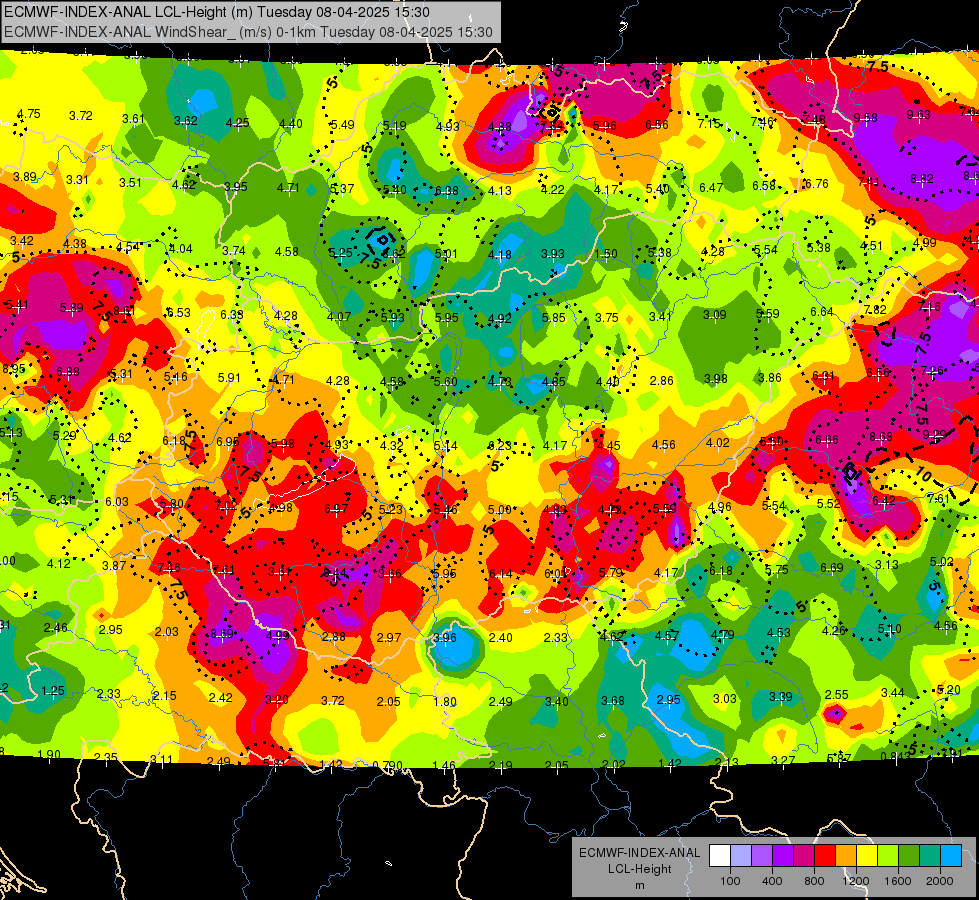Click the wind shear value 3.42
The width and height of the screenshot is (979, 900).
tap(22, 240)
